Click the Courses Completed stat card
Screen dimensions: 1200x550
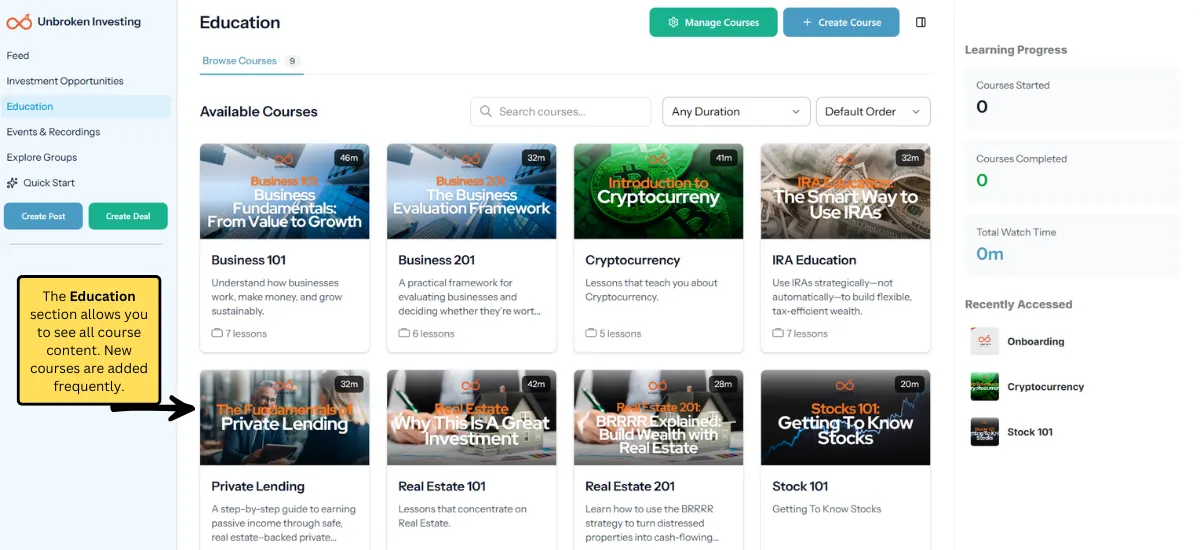(x=1072, y=172)
